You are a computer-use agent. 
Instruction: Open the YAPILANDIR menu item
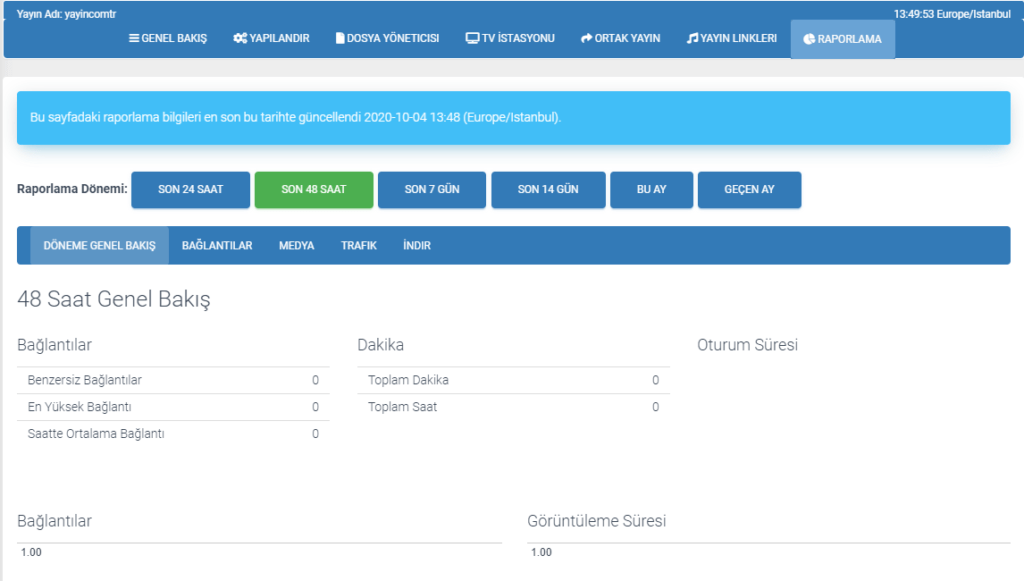[x=272, y=39]
